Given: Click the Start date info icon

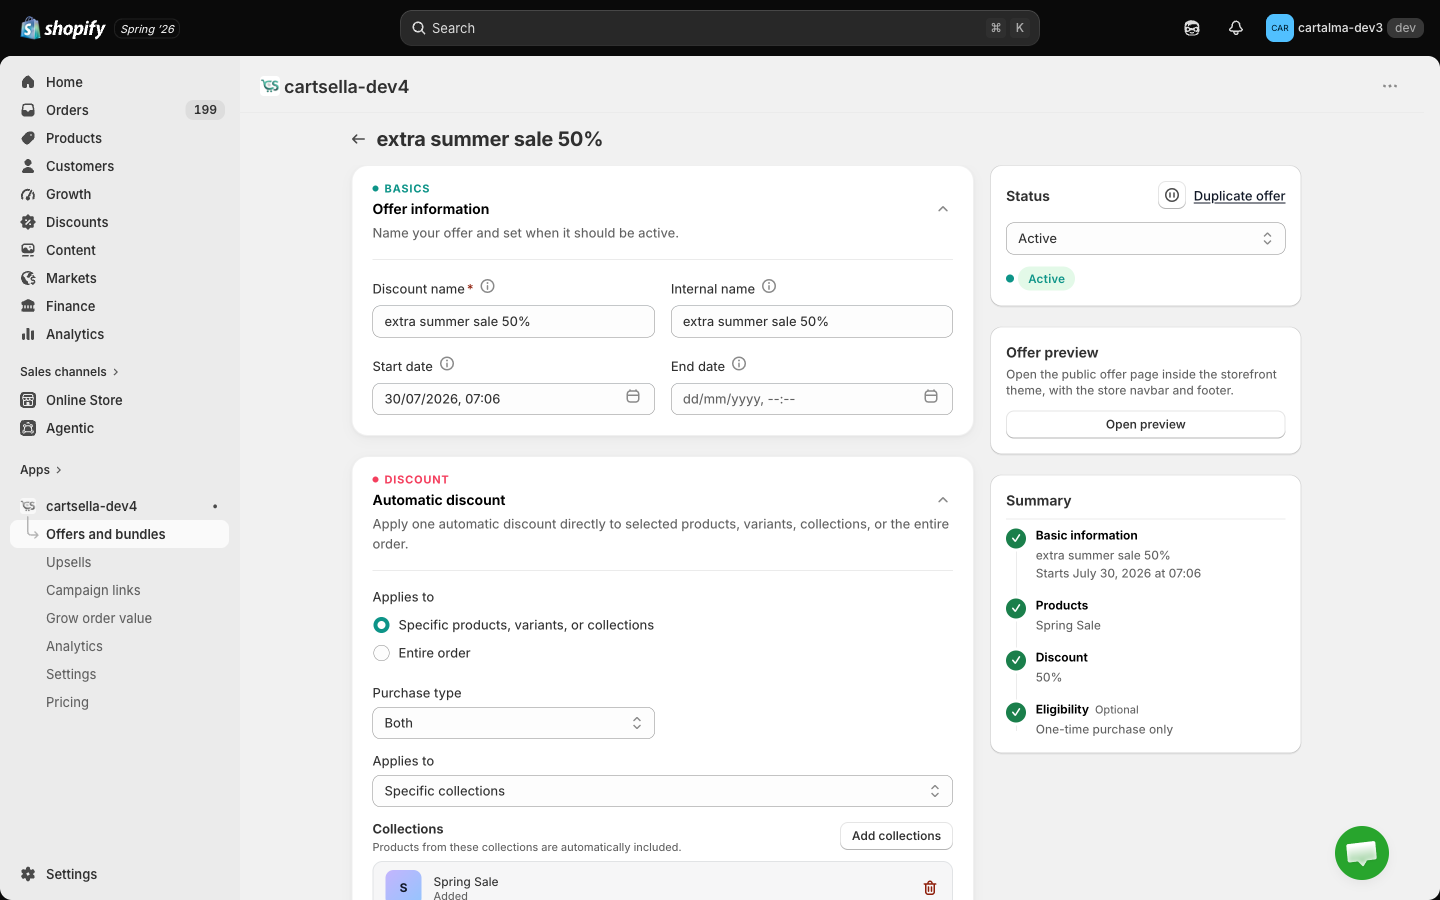Looking at the screenshot, I should [447, 365].
